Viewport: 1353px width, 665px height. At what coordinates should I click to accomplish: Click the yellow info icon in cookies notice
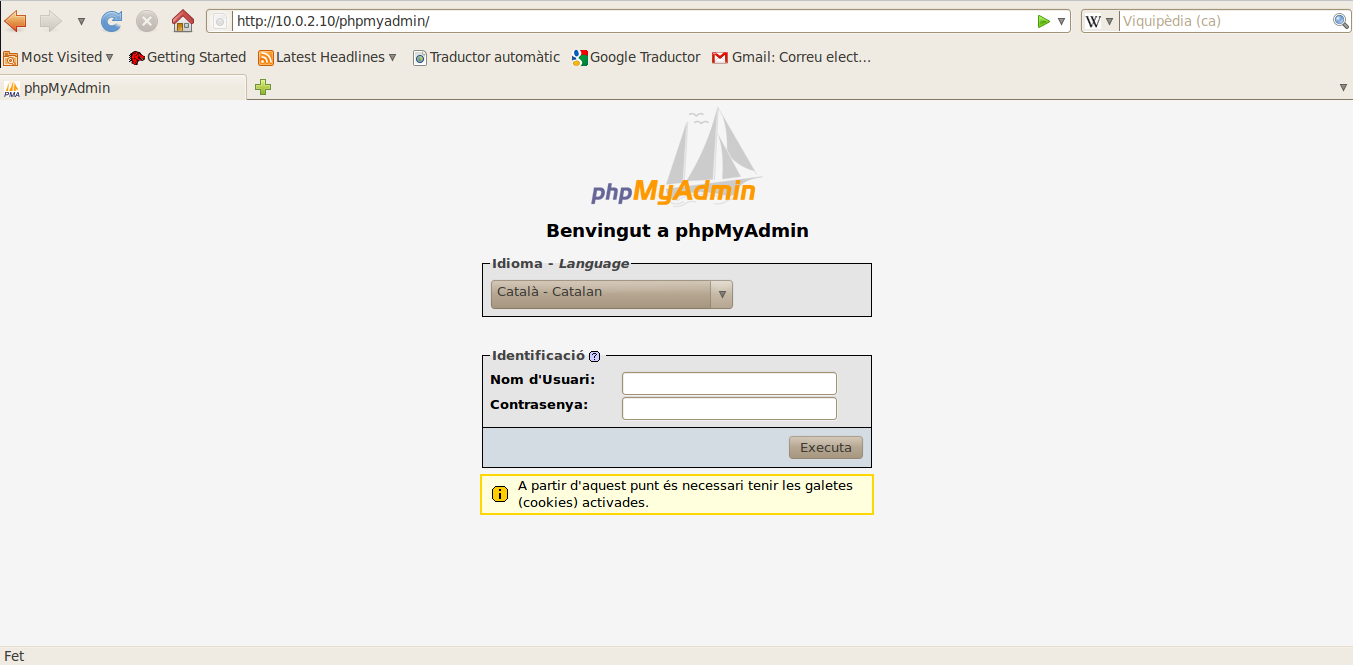click(x=500, y=494)
